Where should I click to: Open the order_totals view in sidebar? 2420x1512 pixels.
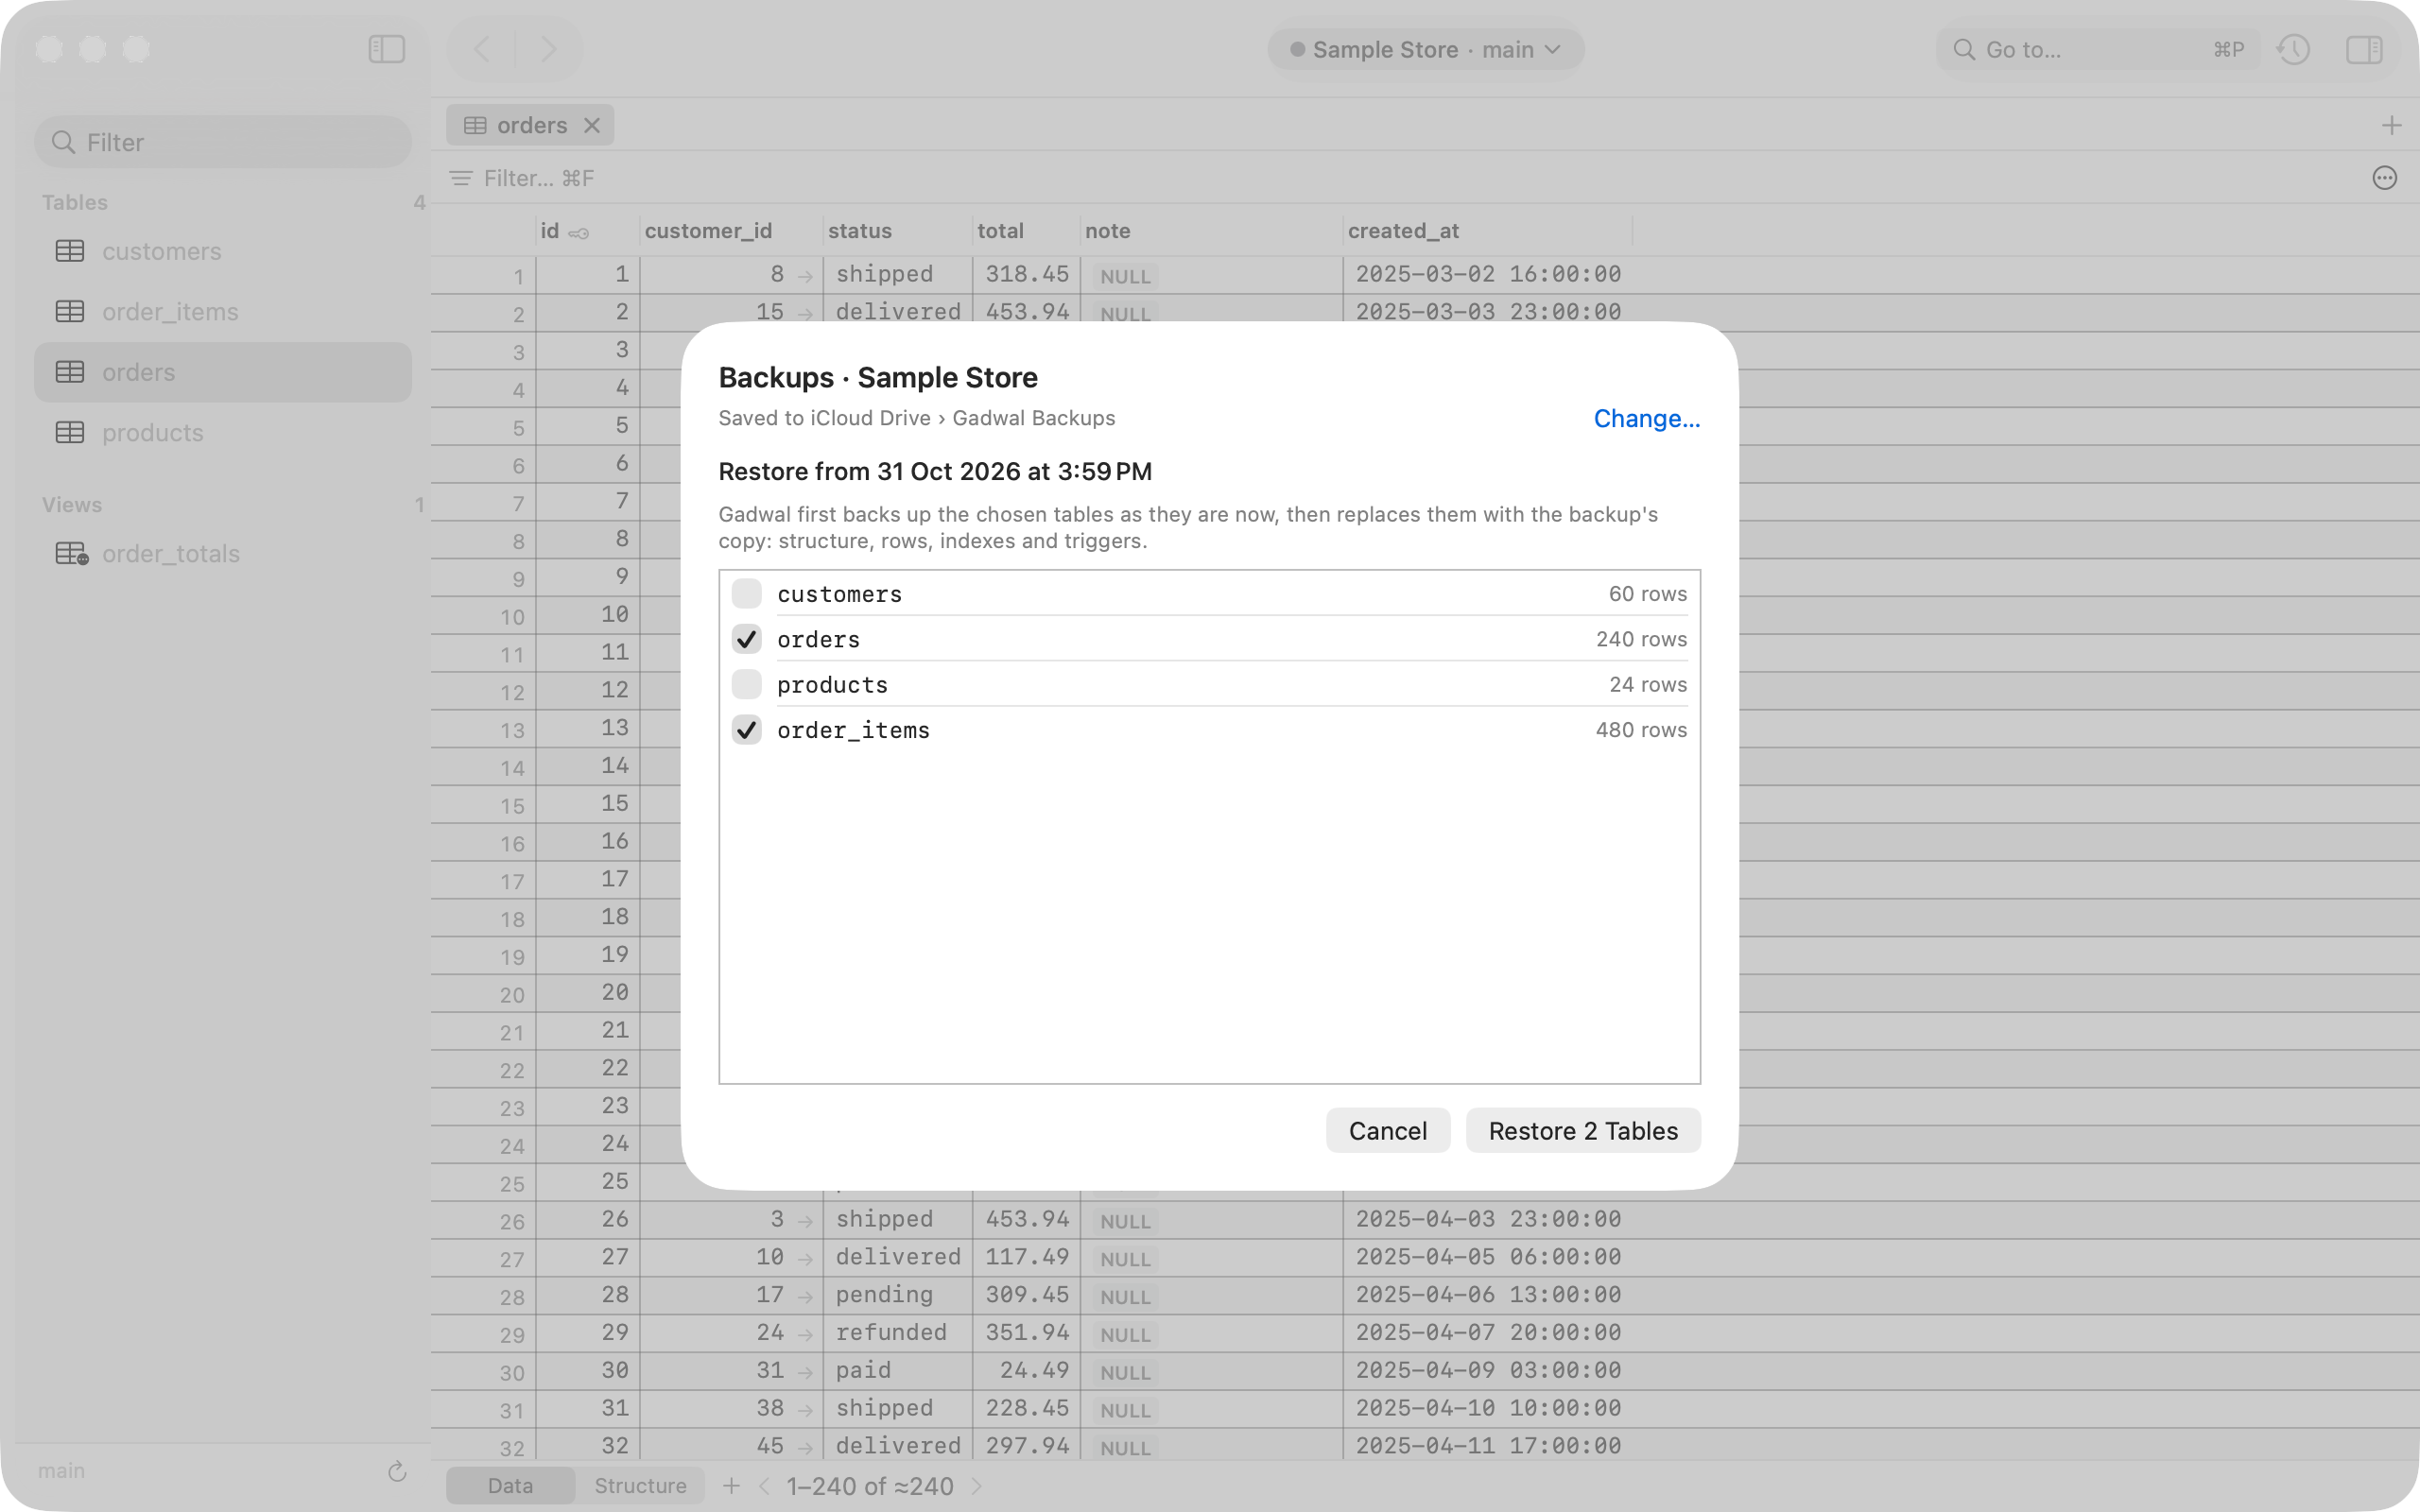tap(223, 553)
